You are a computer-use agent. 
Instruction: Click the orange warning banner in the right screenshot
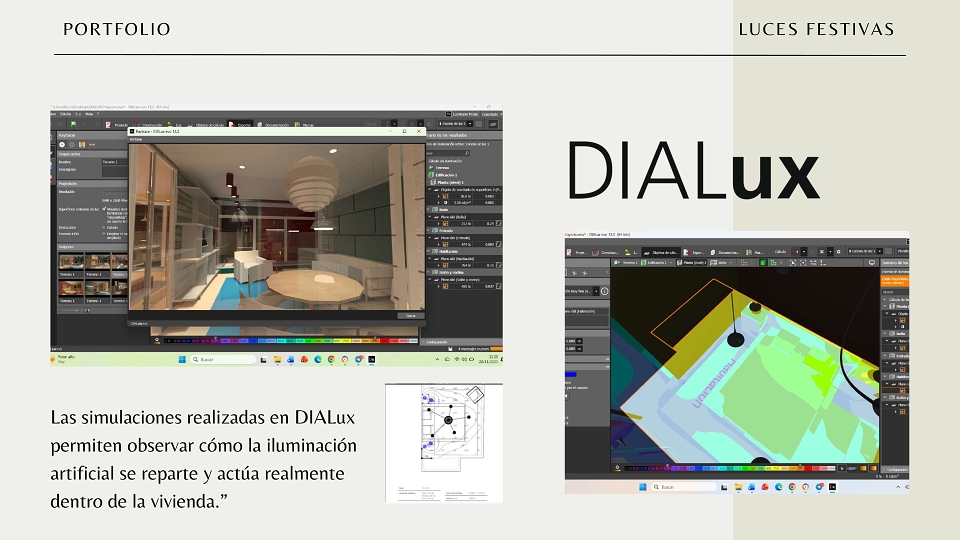coord(894,281)
